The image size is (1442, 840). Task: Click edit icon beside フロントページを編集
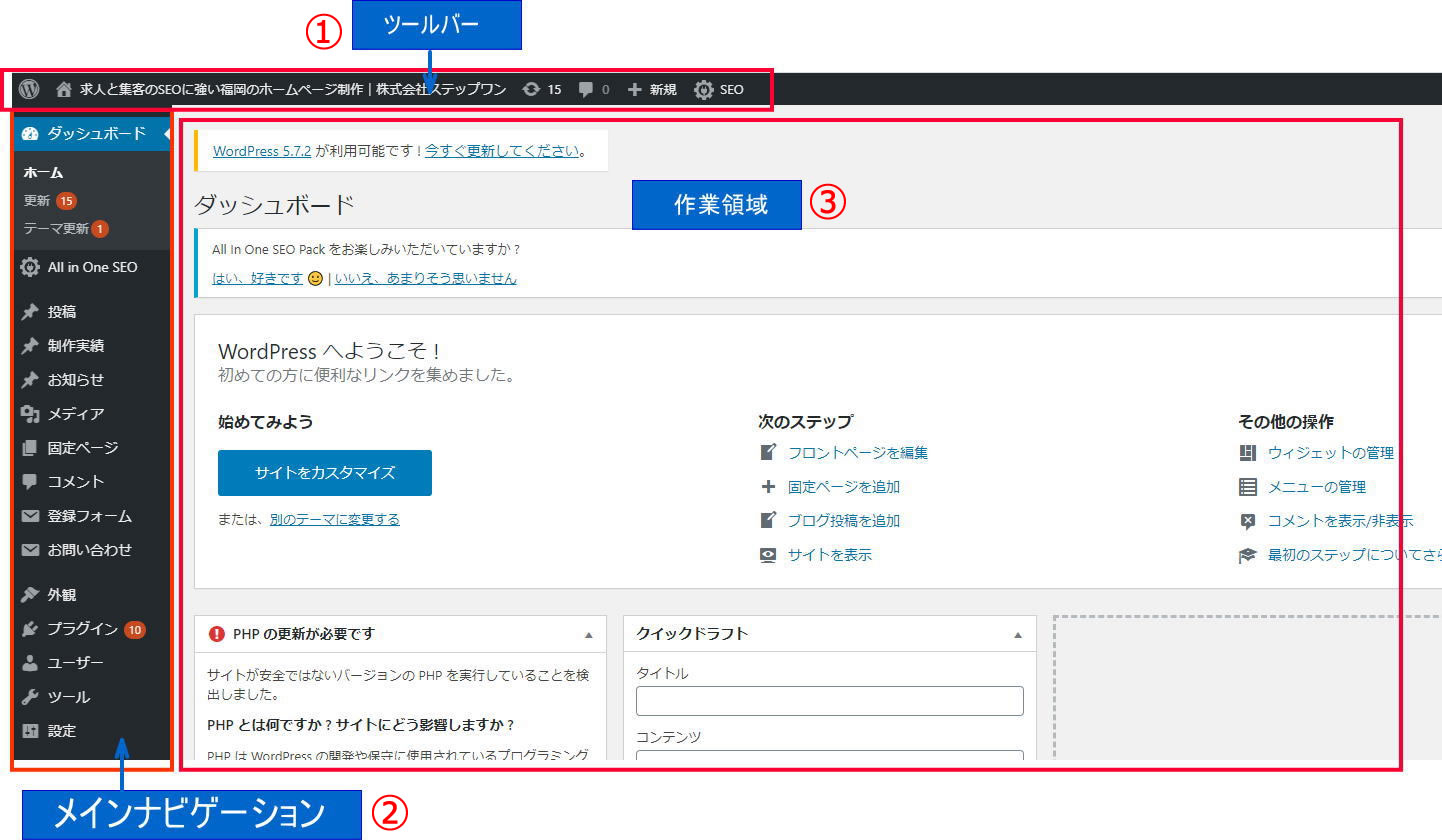point(768,452)
